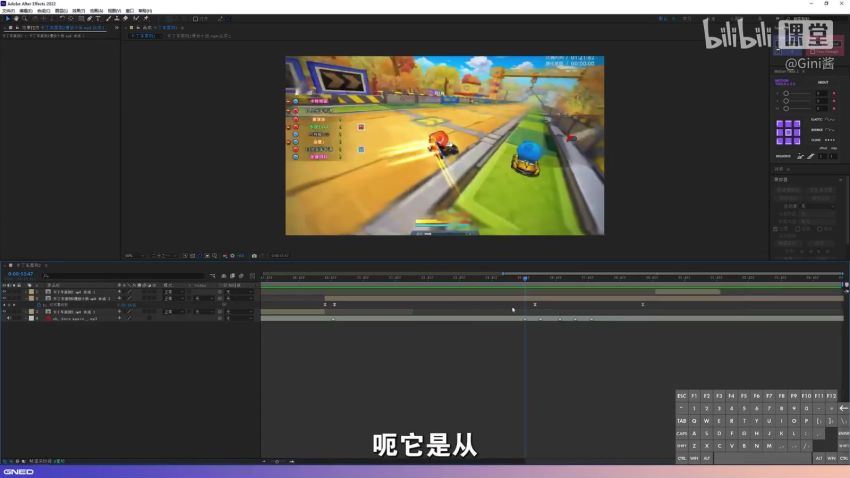Open blend mode dropdown for layer 3
The height and width of the screenshot is (478, 850).
(x=173, y=312)
